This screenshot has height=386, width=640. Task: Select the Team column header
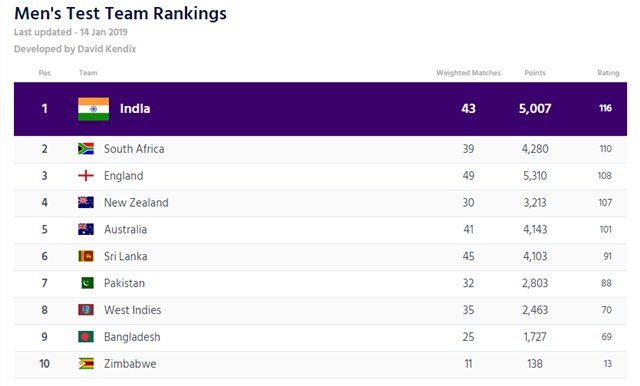pyautogui.click(x=88, y=73)
